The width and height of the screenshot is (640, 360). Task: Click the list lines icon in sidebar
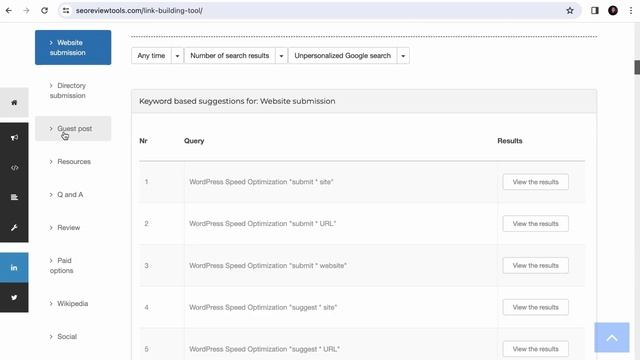click(14, 198)
